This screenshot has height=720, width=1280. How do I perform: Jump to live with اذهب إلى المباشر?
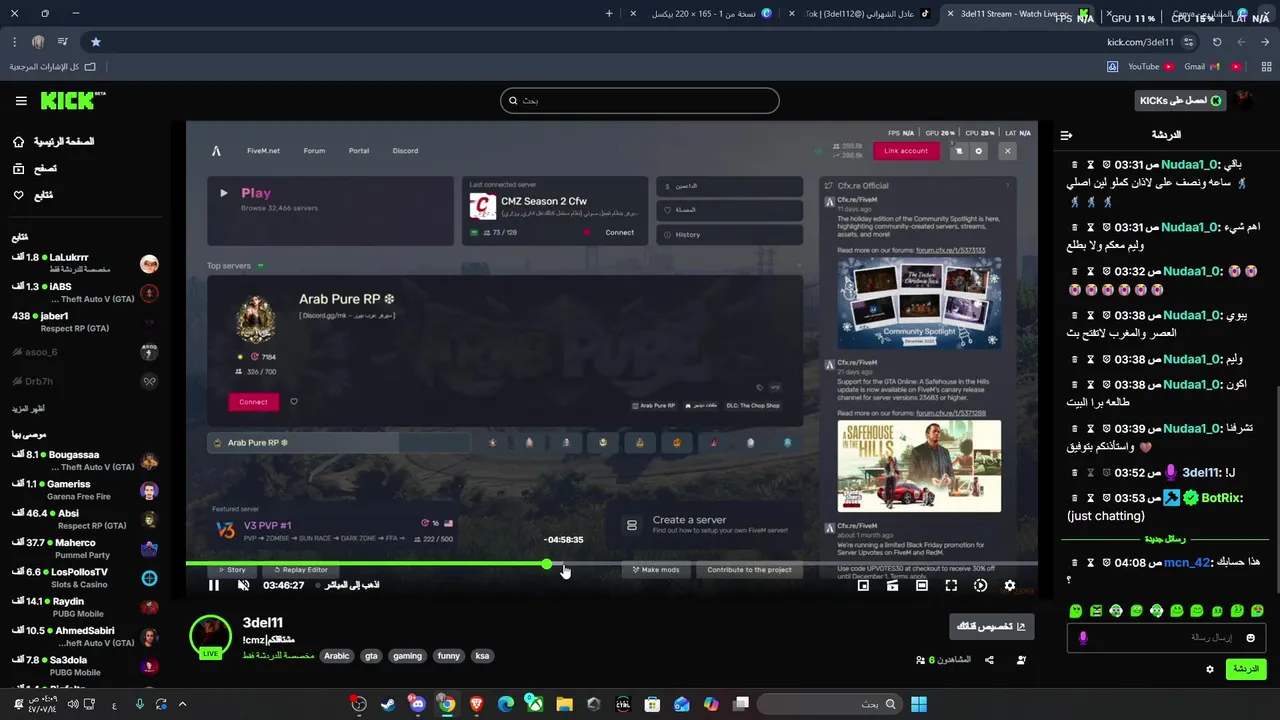click(x=349, y=585)
